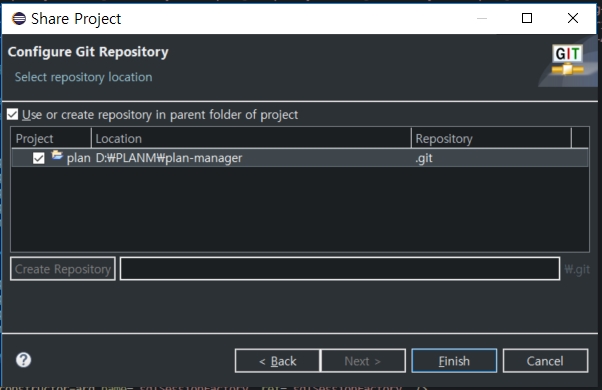Click the plan project folder icon
602x390 pixels.
pos(57,155)
